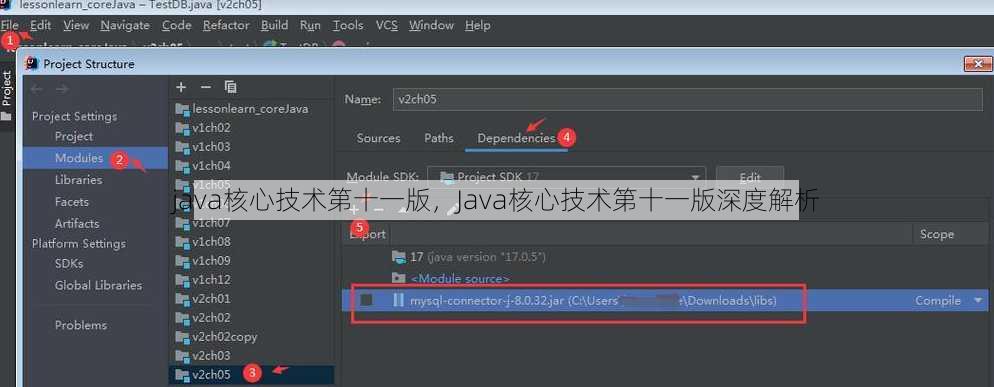Viewport: 994px width, 387px height.
Task: Open the Navigate menu
Action: tap(125, 25)
